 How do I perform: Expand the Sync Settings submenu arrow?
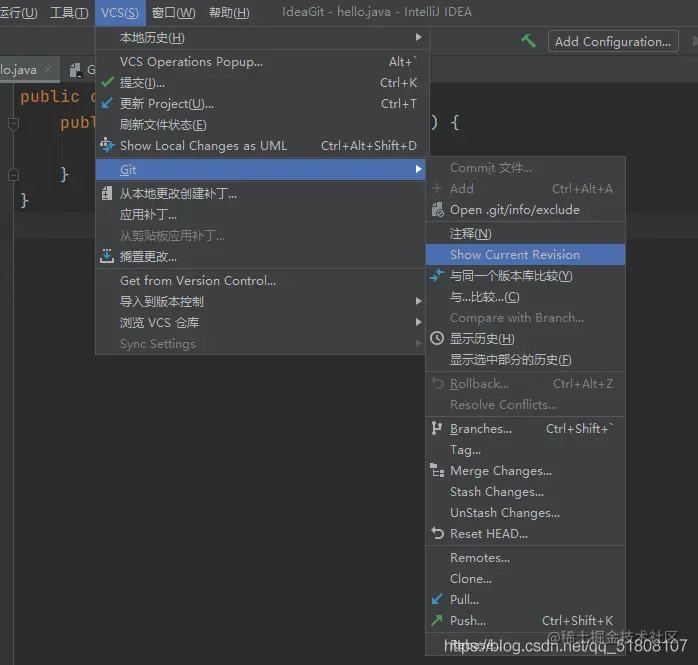(418, 343)
